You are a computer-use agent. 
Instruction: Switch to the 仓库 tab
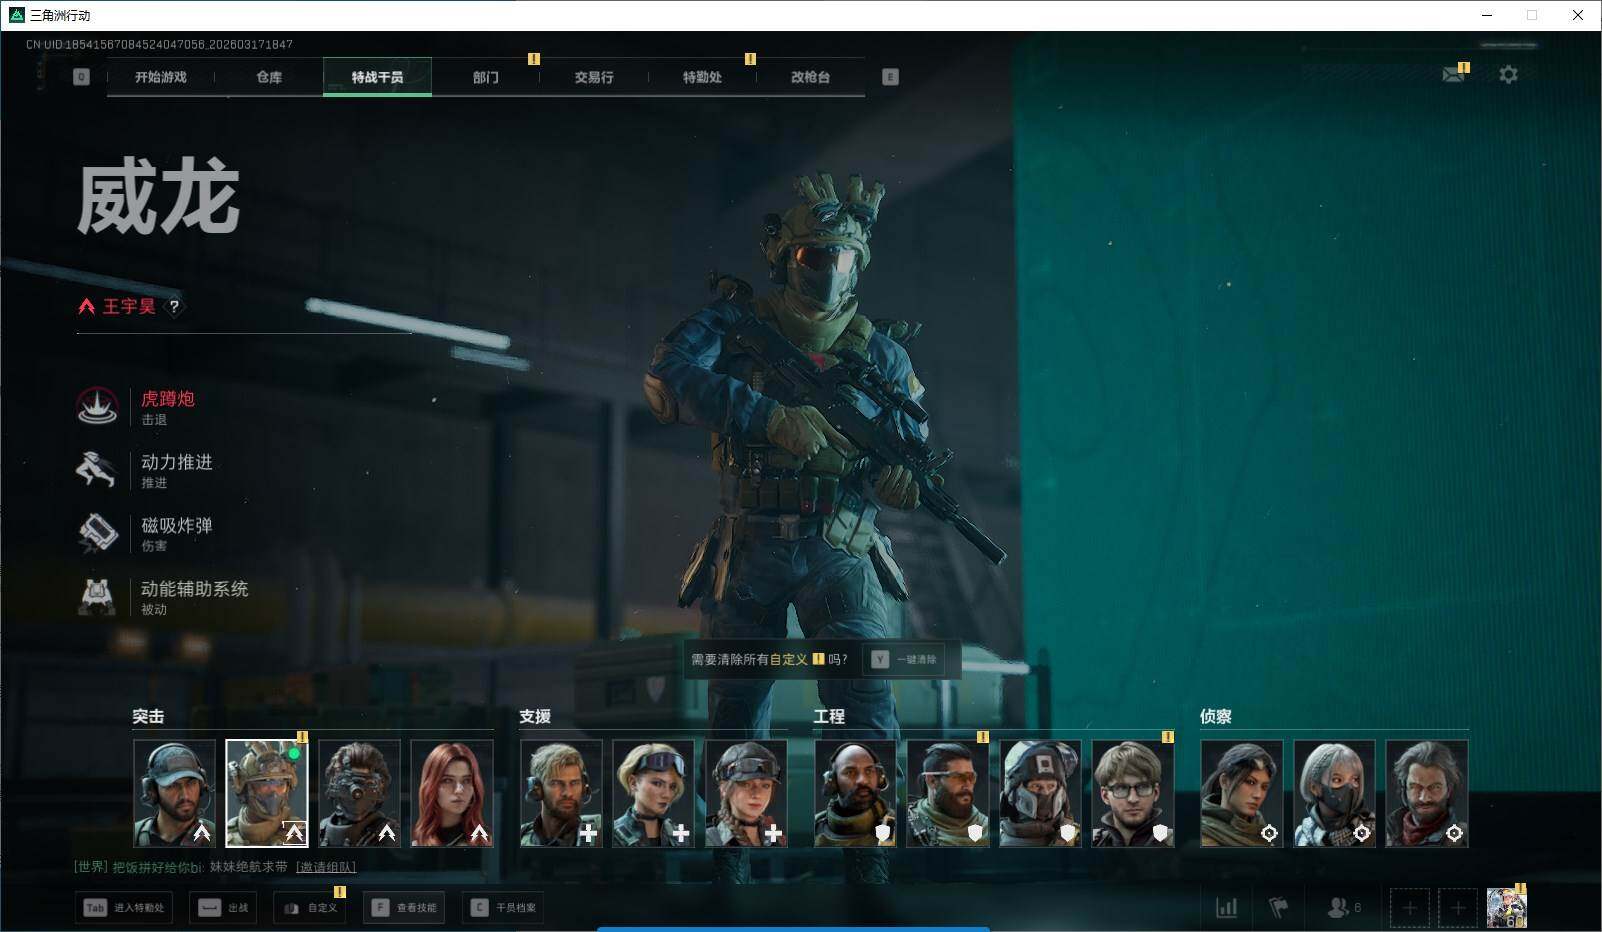click(x=269, y=77)
